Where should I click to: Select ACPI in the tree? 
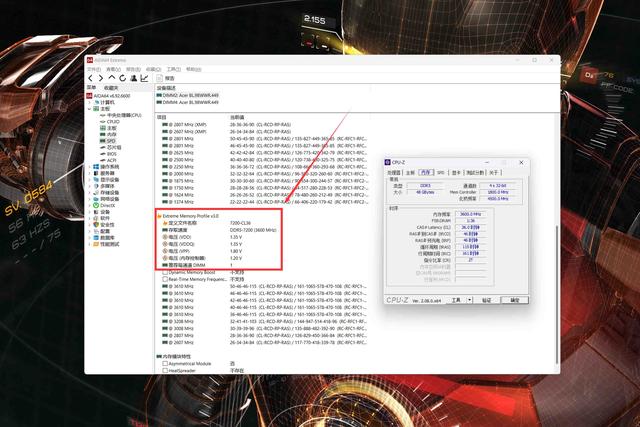pos(108,160)
